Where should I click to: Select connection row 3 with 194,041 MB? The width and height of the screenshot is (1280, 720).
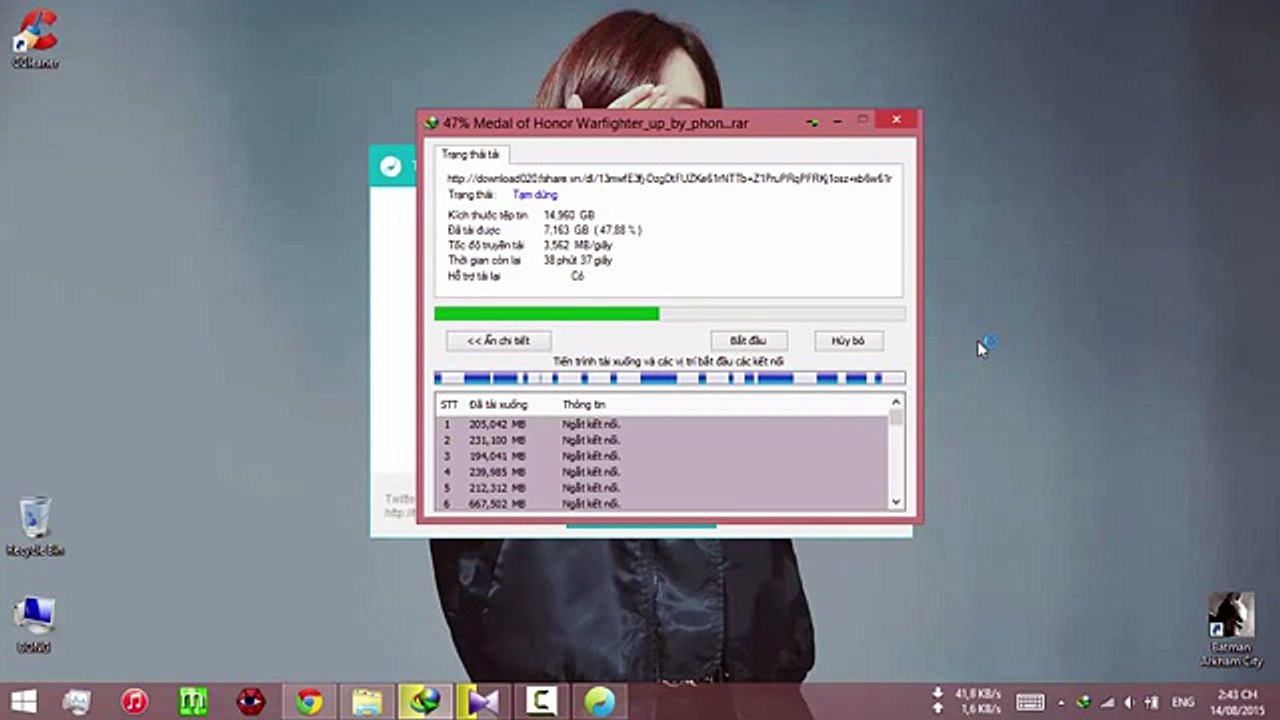662,456
